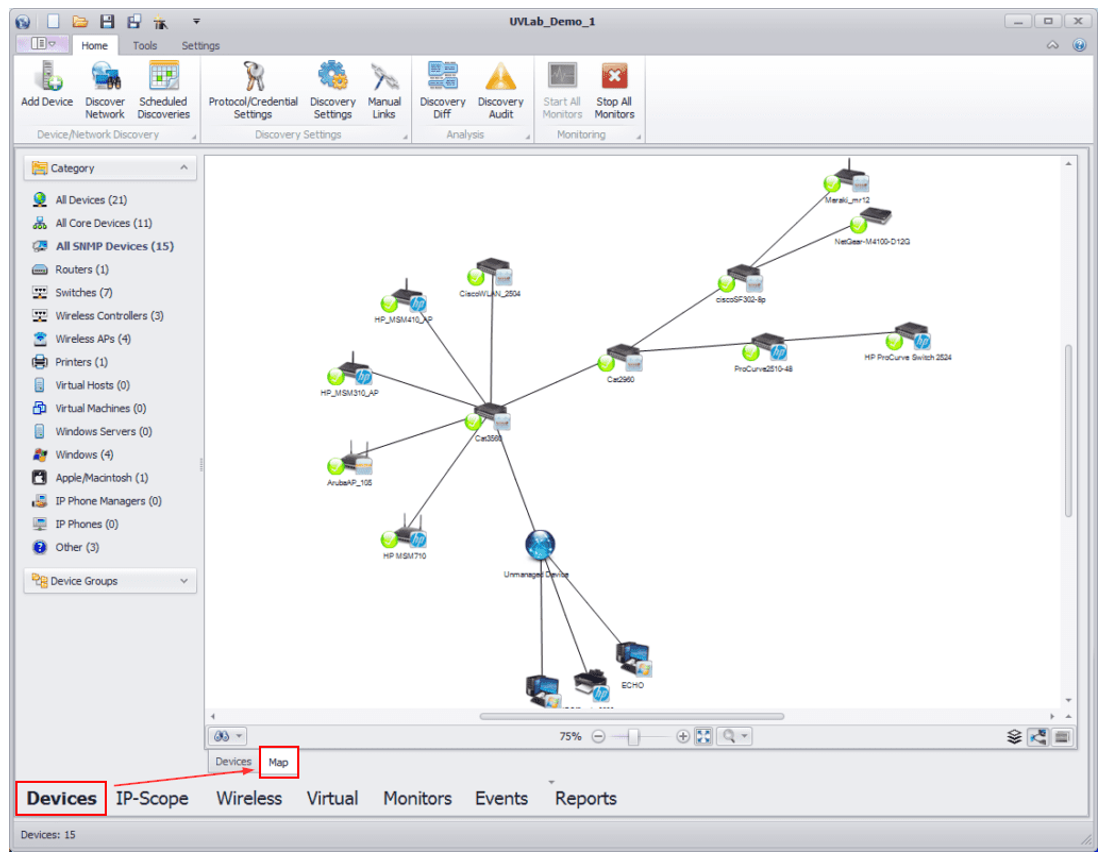Image resolution: width=1106 pixels, height=857 pixels.
Task: Switch to the Tools ribbon tab
Action: [145, 45]
